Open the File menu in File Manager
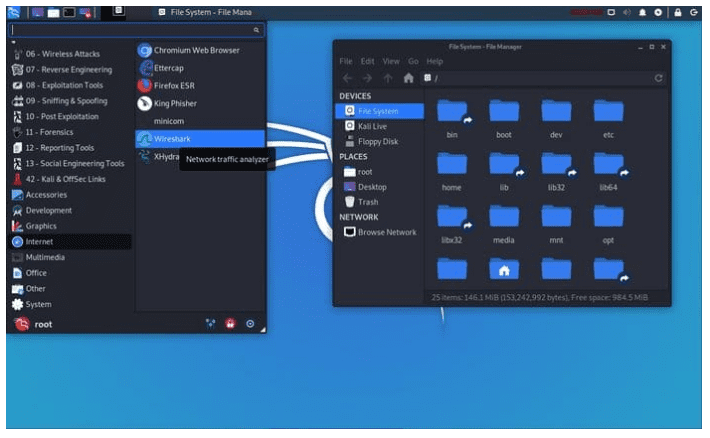 point(346,61)
